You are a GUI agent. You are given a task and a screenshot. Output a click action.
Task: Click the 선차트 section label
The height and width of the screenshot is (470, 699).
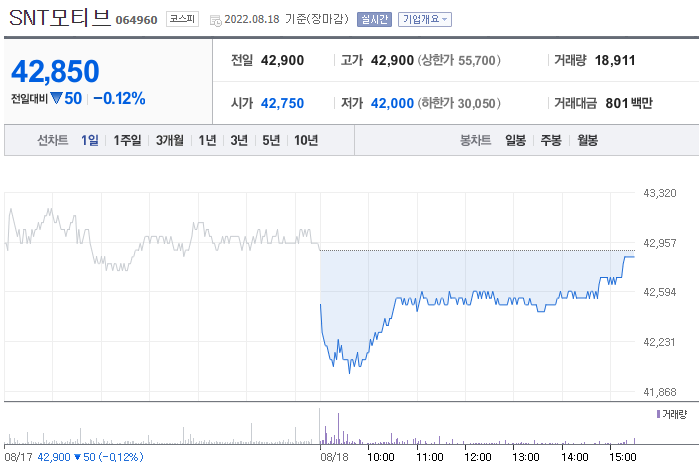click(53, 140)
